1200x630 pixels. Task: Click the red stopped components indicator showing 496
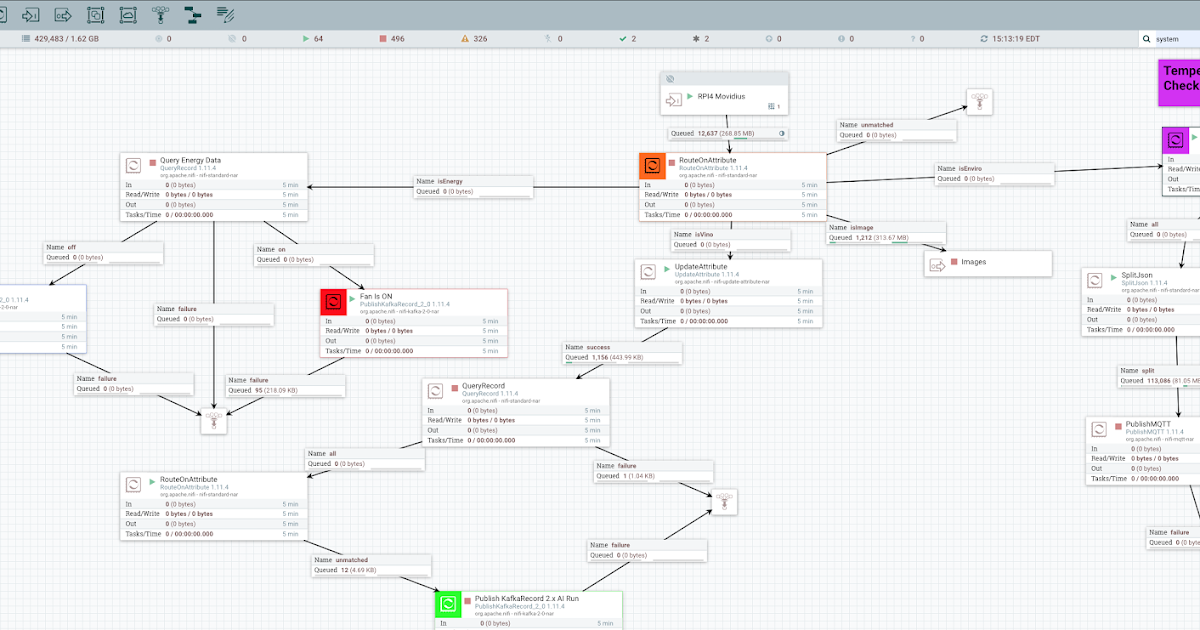click(x=389, y=38)
